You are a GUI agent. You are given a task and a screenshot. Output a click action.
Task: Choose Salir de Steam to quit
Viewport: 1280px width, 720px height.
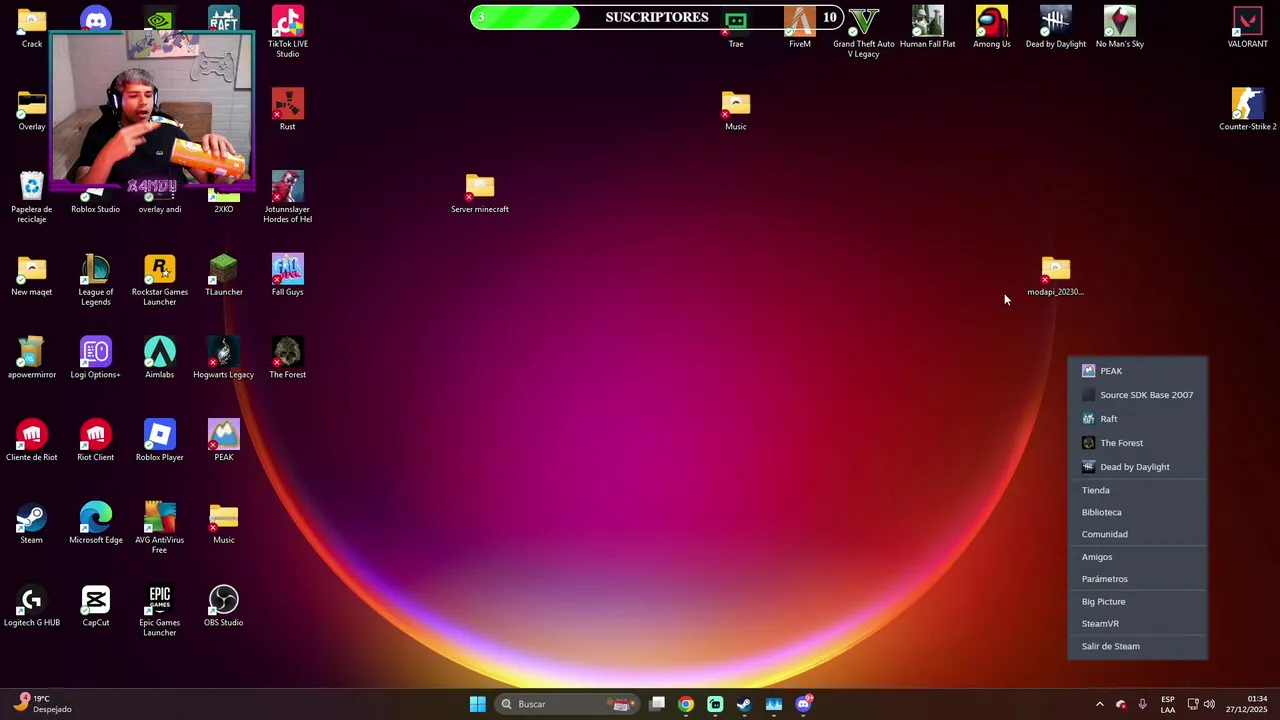tap(1138, 646)
